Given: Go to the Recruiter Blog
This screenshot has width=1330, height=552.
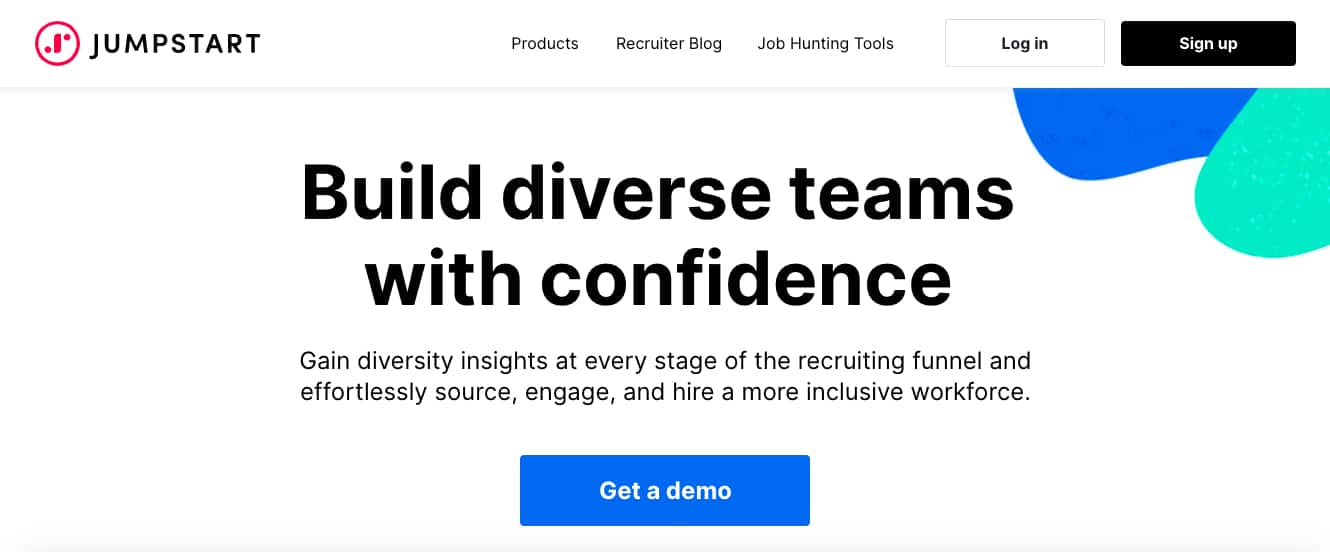Looking at the screenshot, I should (669, 44).
